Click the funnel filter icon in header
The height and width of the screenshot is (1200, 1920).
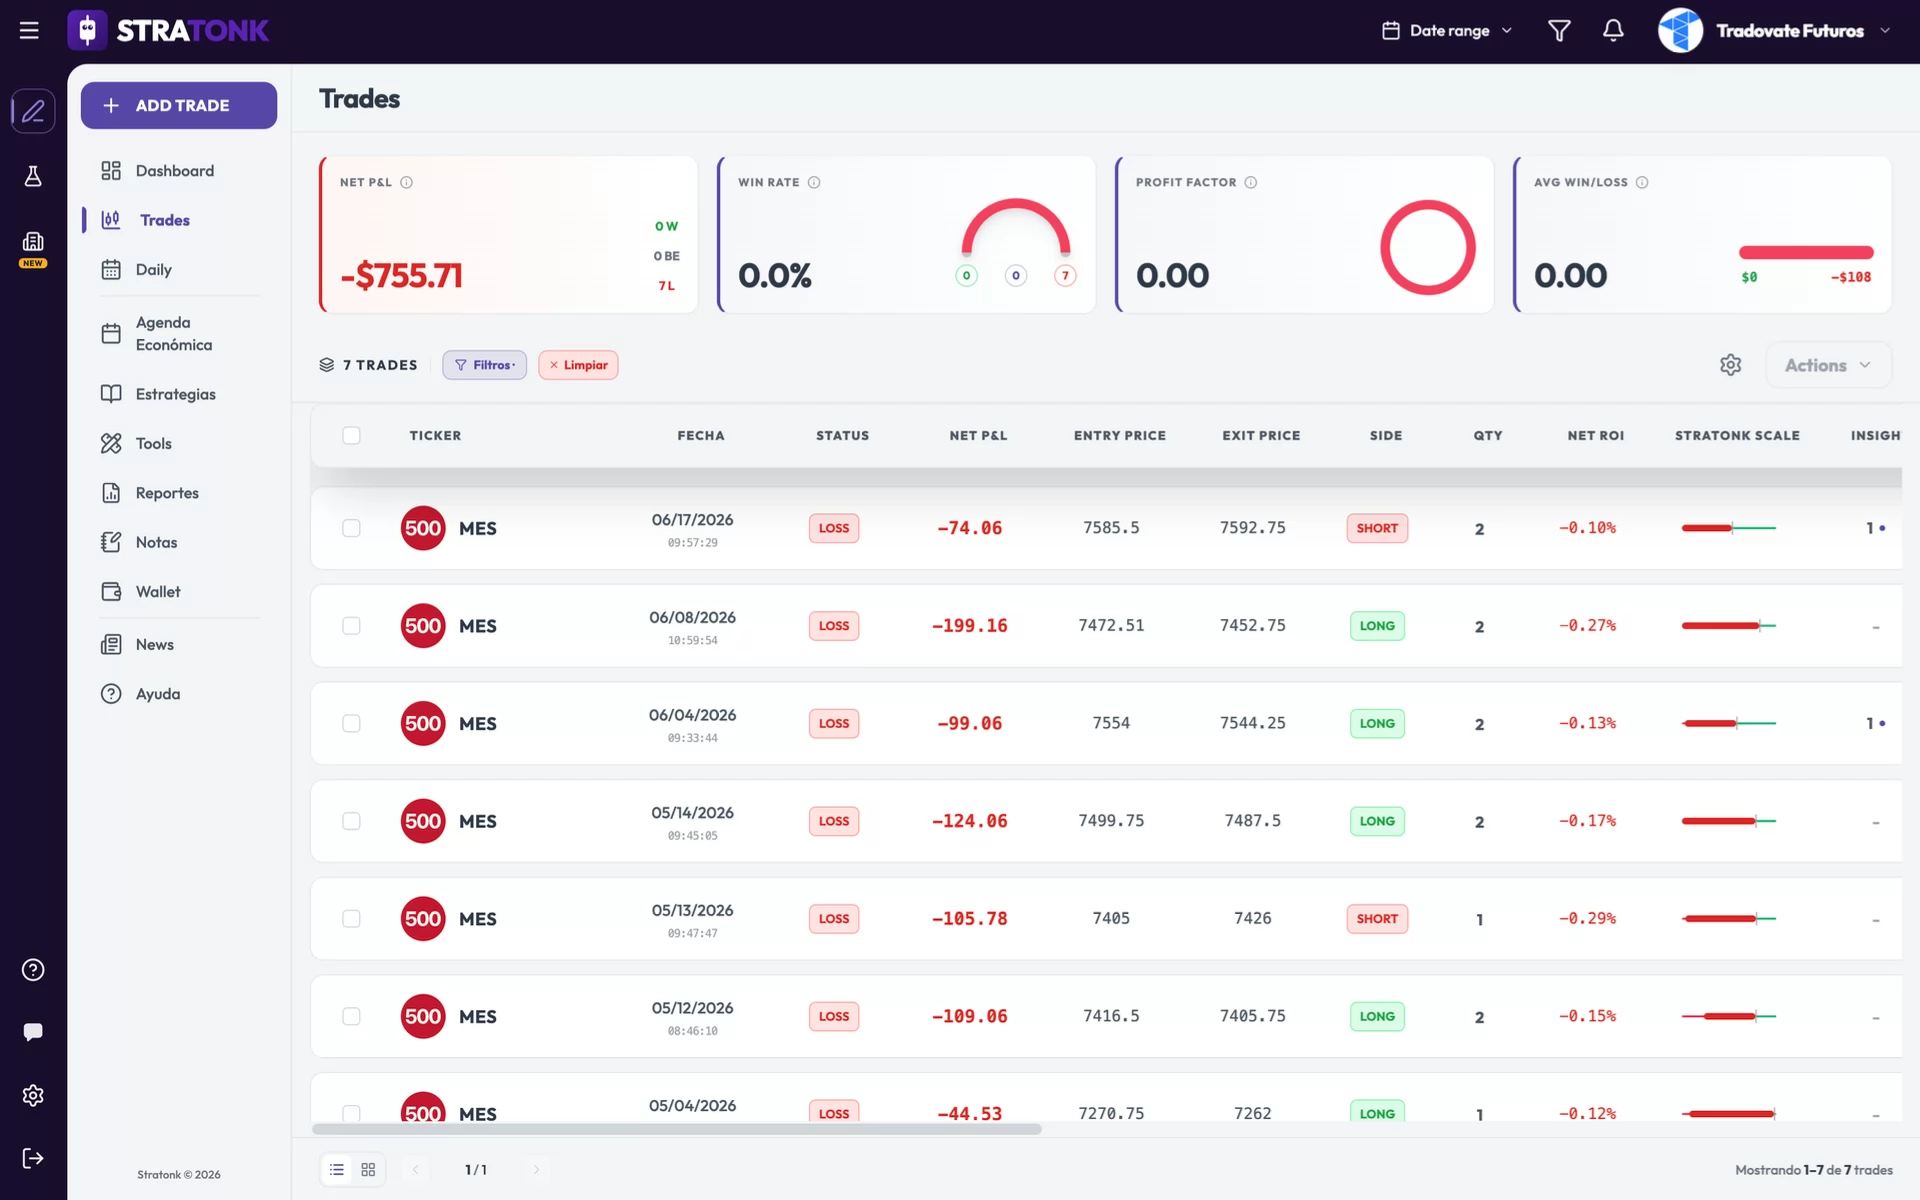(x=1559, y=31)
